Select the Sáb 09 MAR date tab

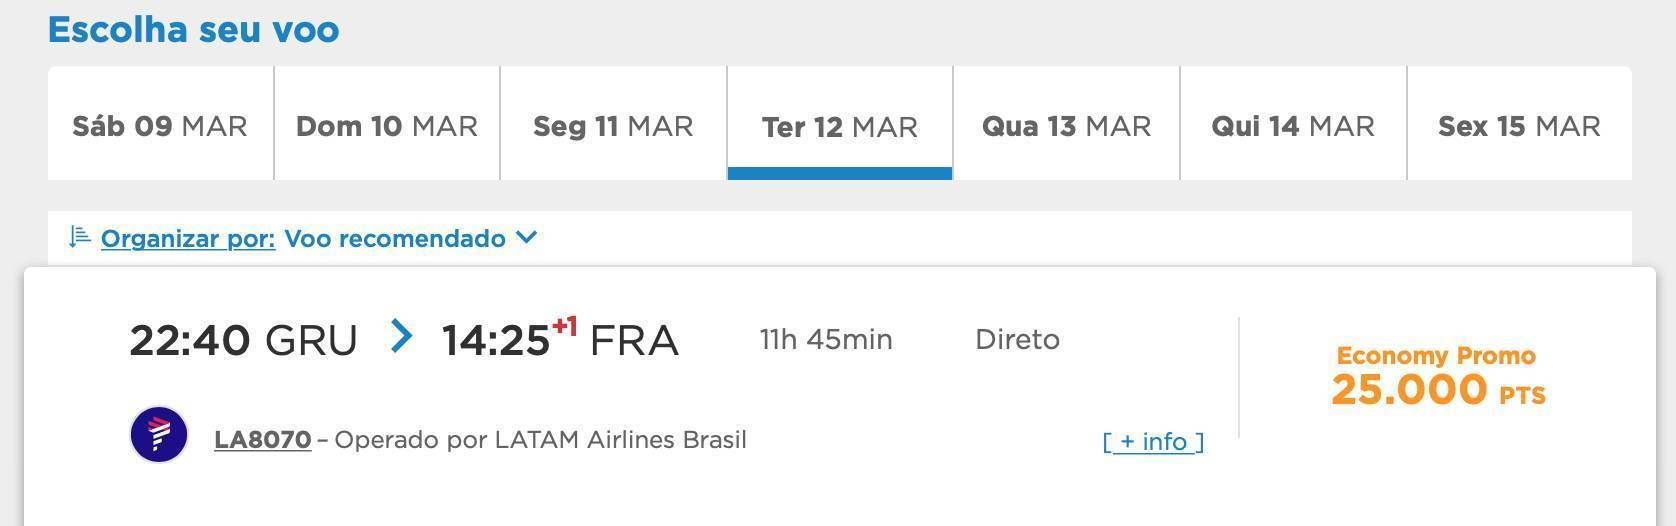(x=160, y=124)
